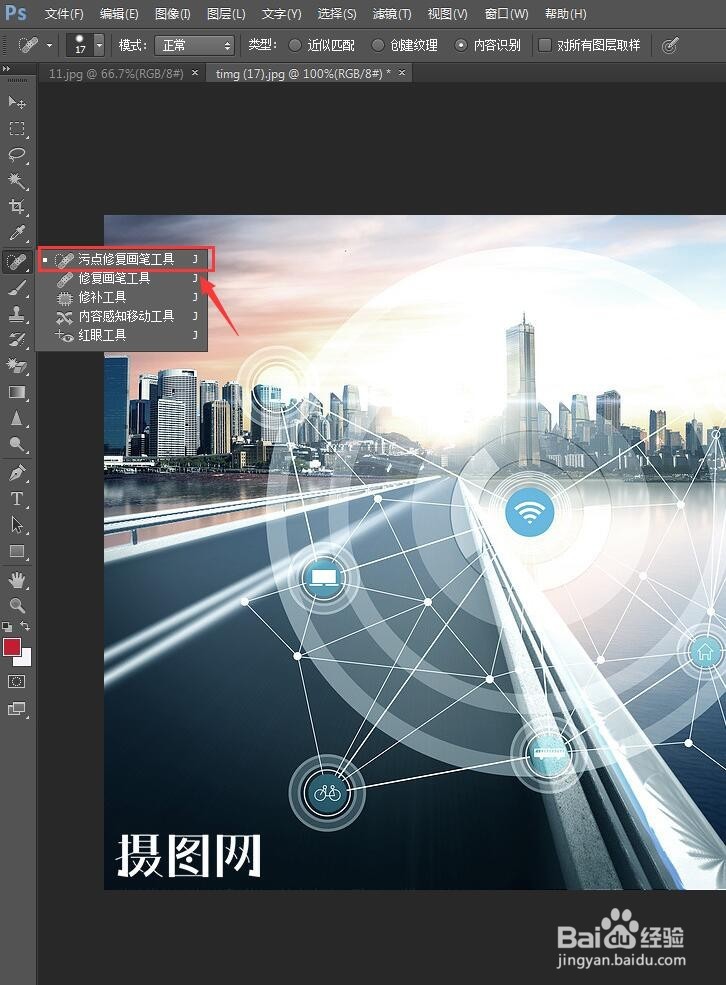
Task: Select the Blur tool
Action: click(x=17, y=419)
